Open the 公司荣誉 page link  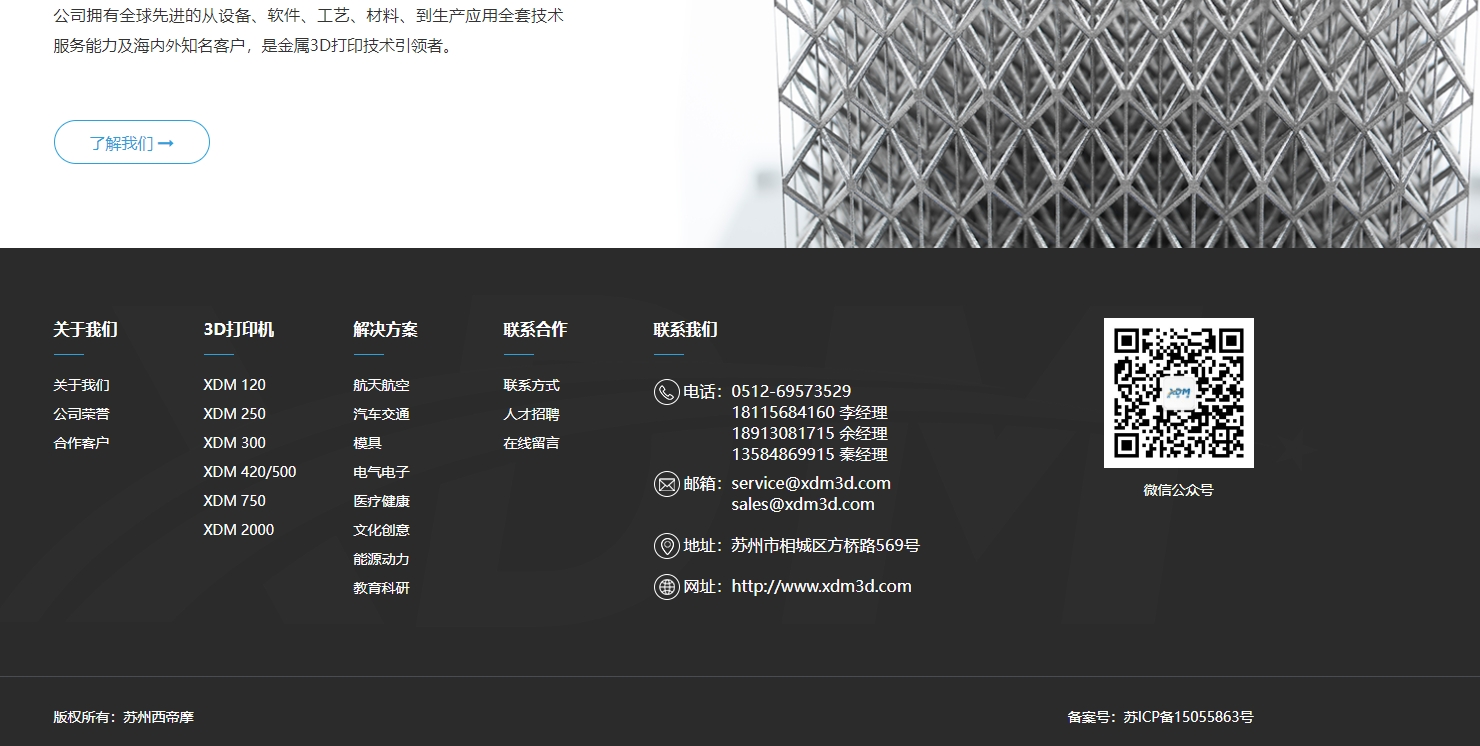click(x=82, y=413)
